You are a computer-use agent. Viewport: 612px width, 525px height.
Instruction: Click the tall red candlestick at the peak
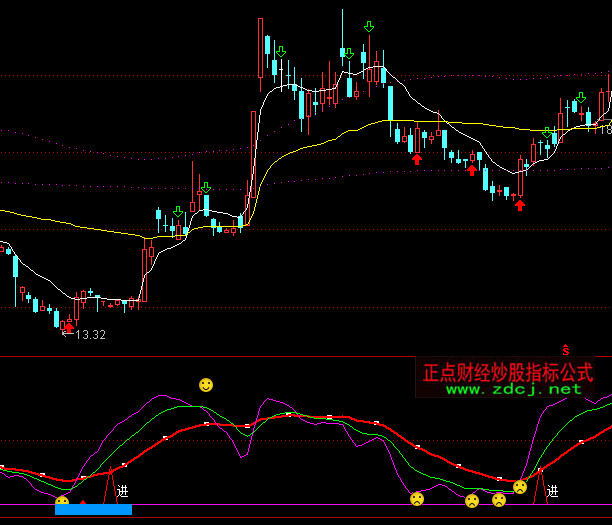coord(260,48)
